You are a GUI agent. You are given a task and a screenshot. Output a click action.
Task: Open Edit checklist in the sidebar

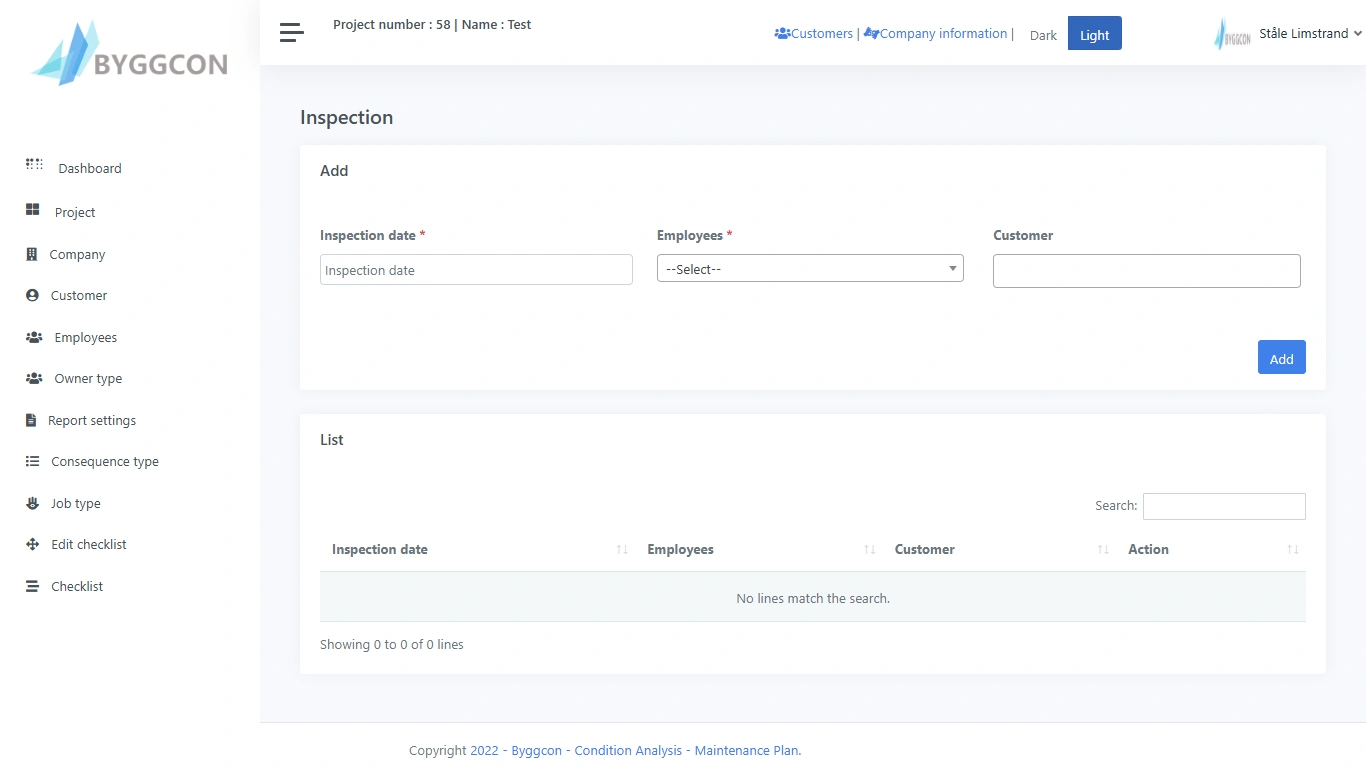(89, 544)
